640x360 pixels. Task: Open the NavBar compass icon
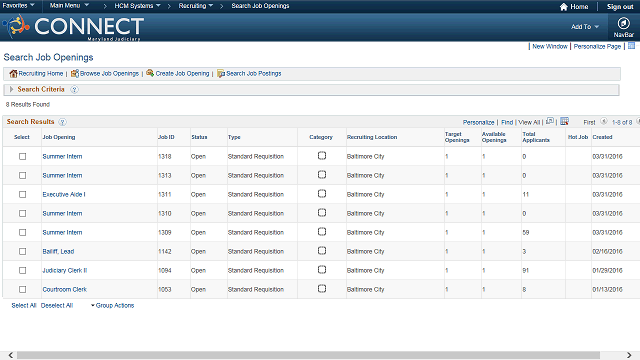point(623,23)
